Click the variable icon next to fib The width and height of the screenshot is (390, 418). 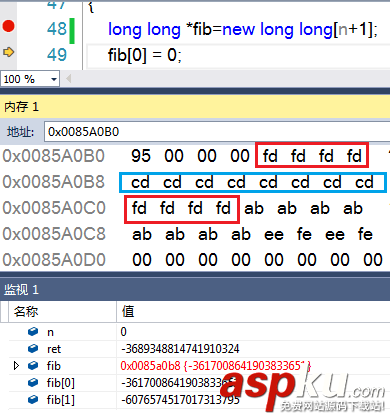point(33,365)
